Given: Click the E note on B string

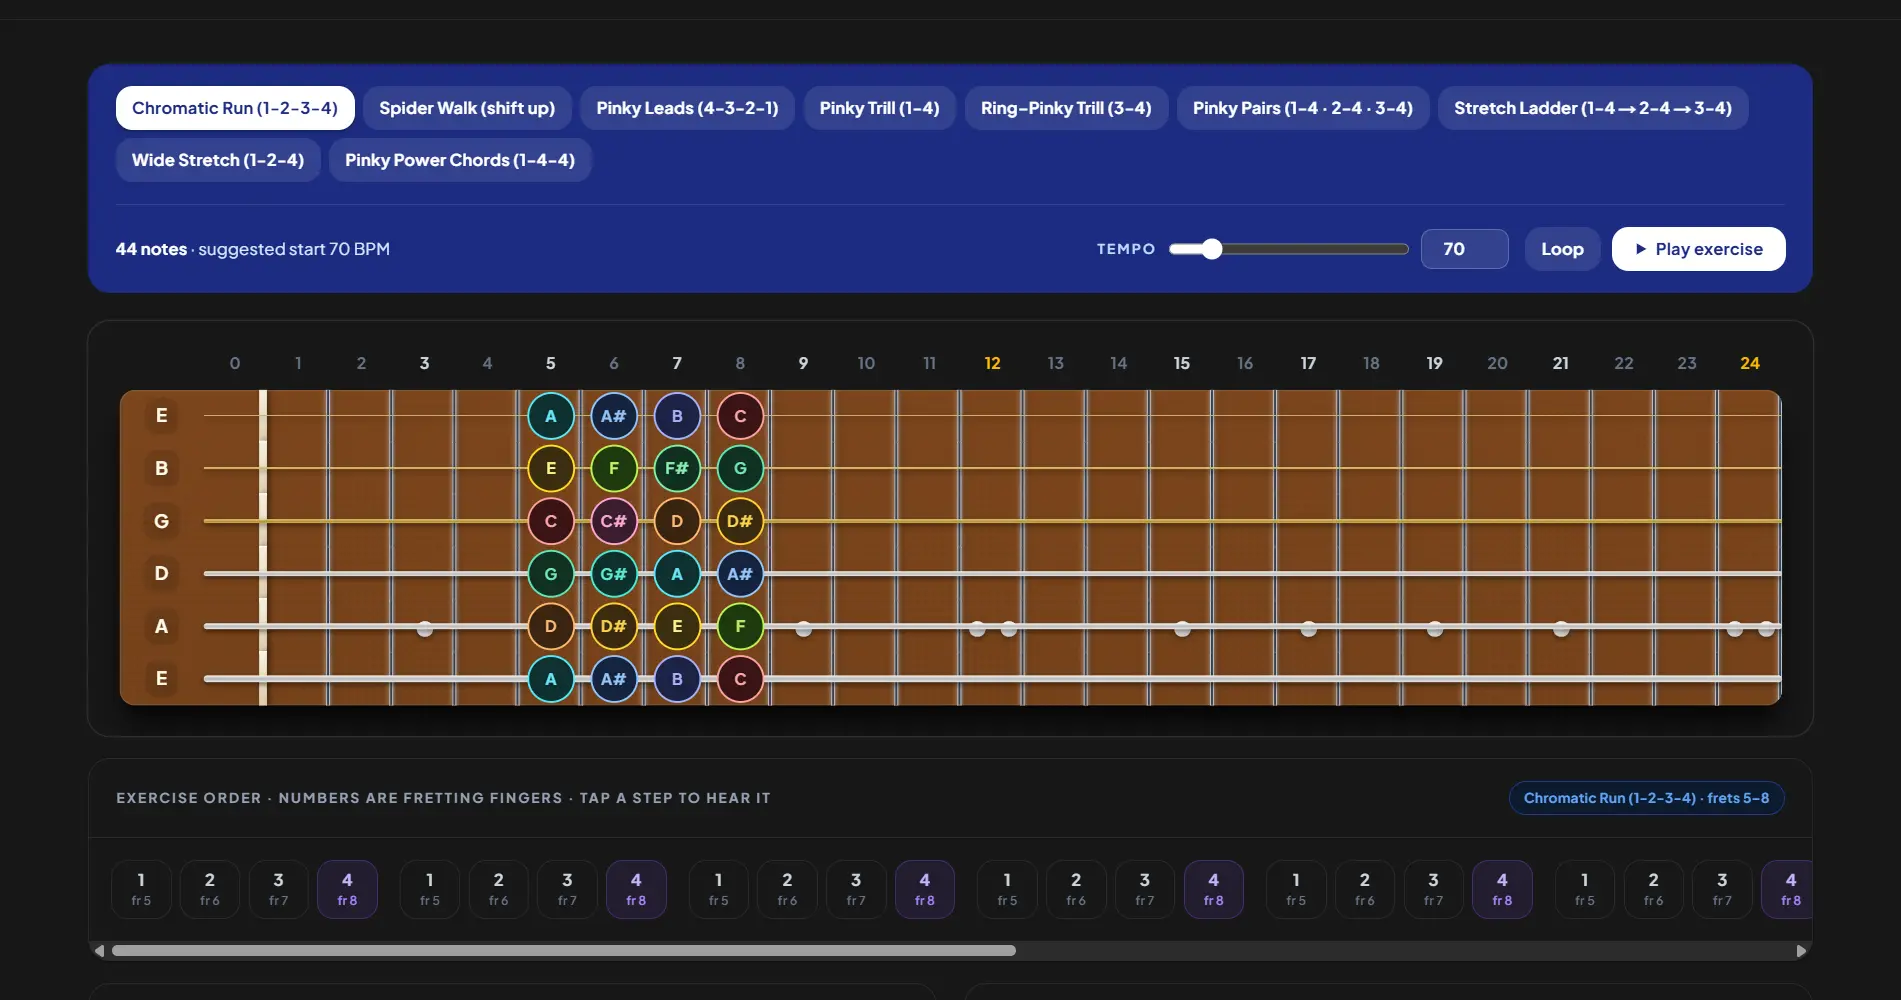Looking at the screenshot, I should 551,468.
